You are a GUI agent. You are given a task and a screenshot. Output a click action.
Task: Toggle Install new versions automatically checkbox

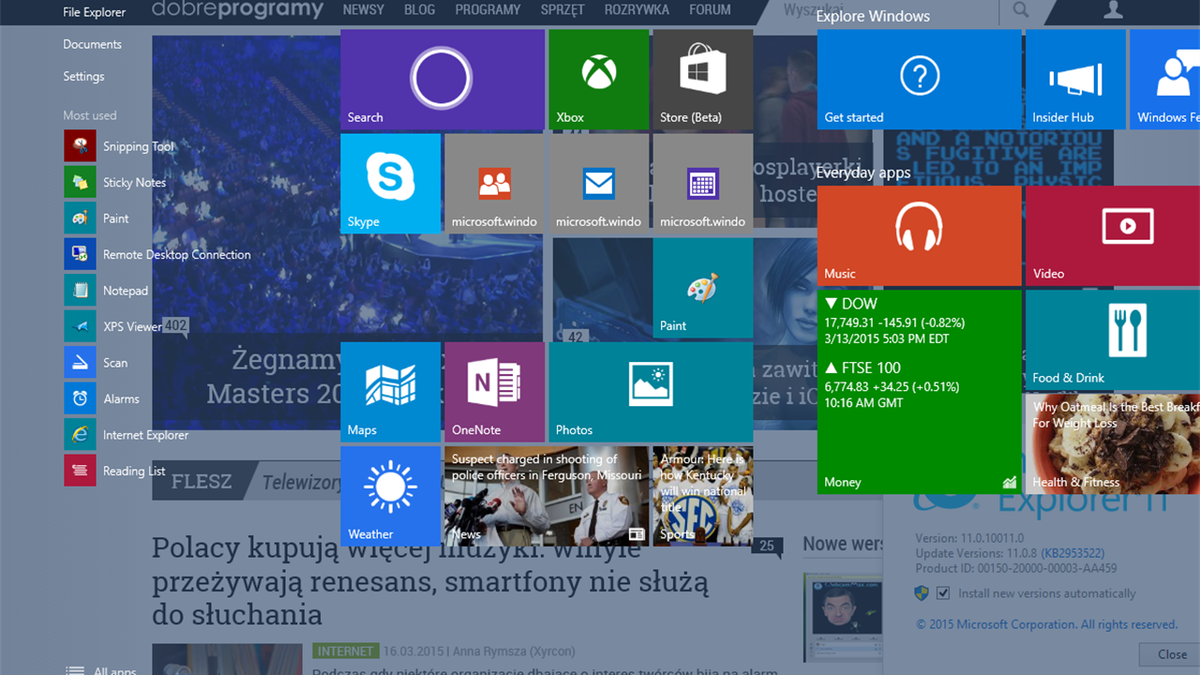pos(942,593)
